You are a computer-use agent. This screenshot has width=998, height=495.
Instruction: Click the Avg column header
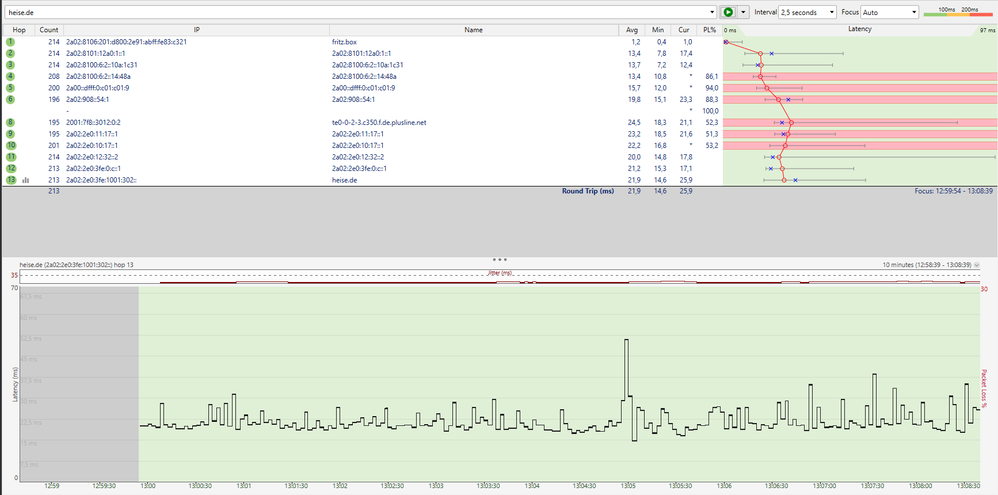631,30
